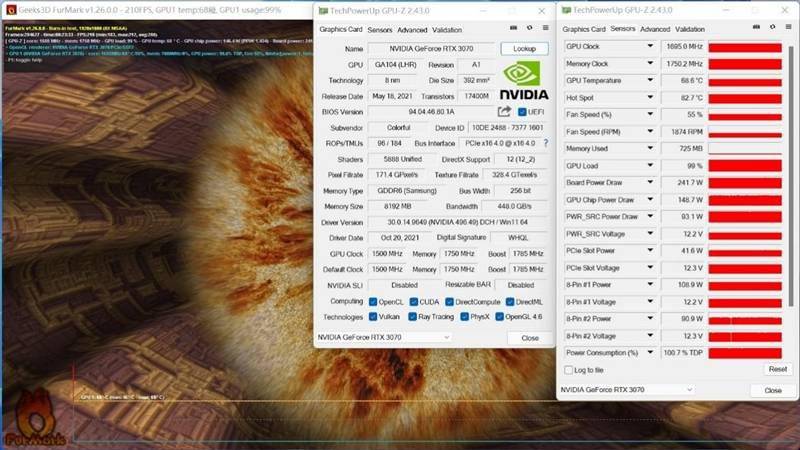Click the Lookup button in GPU-Z
Viewport: 800px width, 450px height.
(x=524, y=48)
